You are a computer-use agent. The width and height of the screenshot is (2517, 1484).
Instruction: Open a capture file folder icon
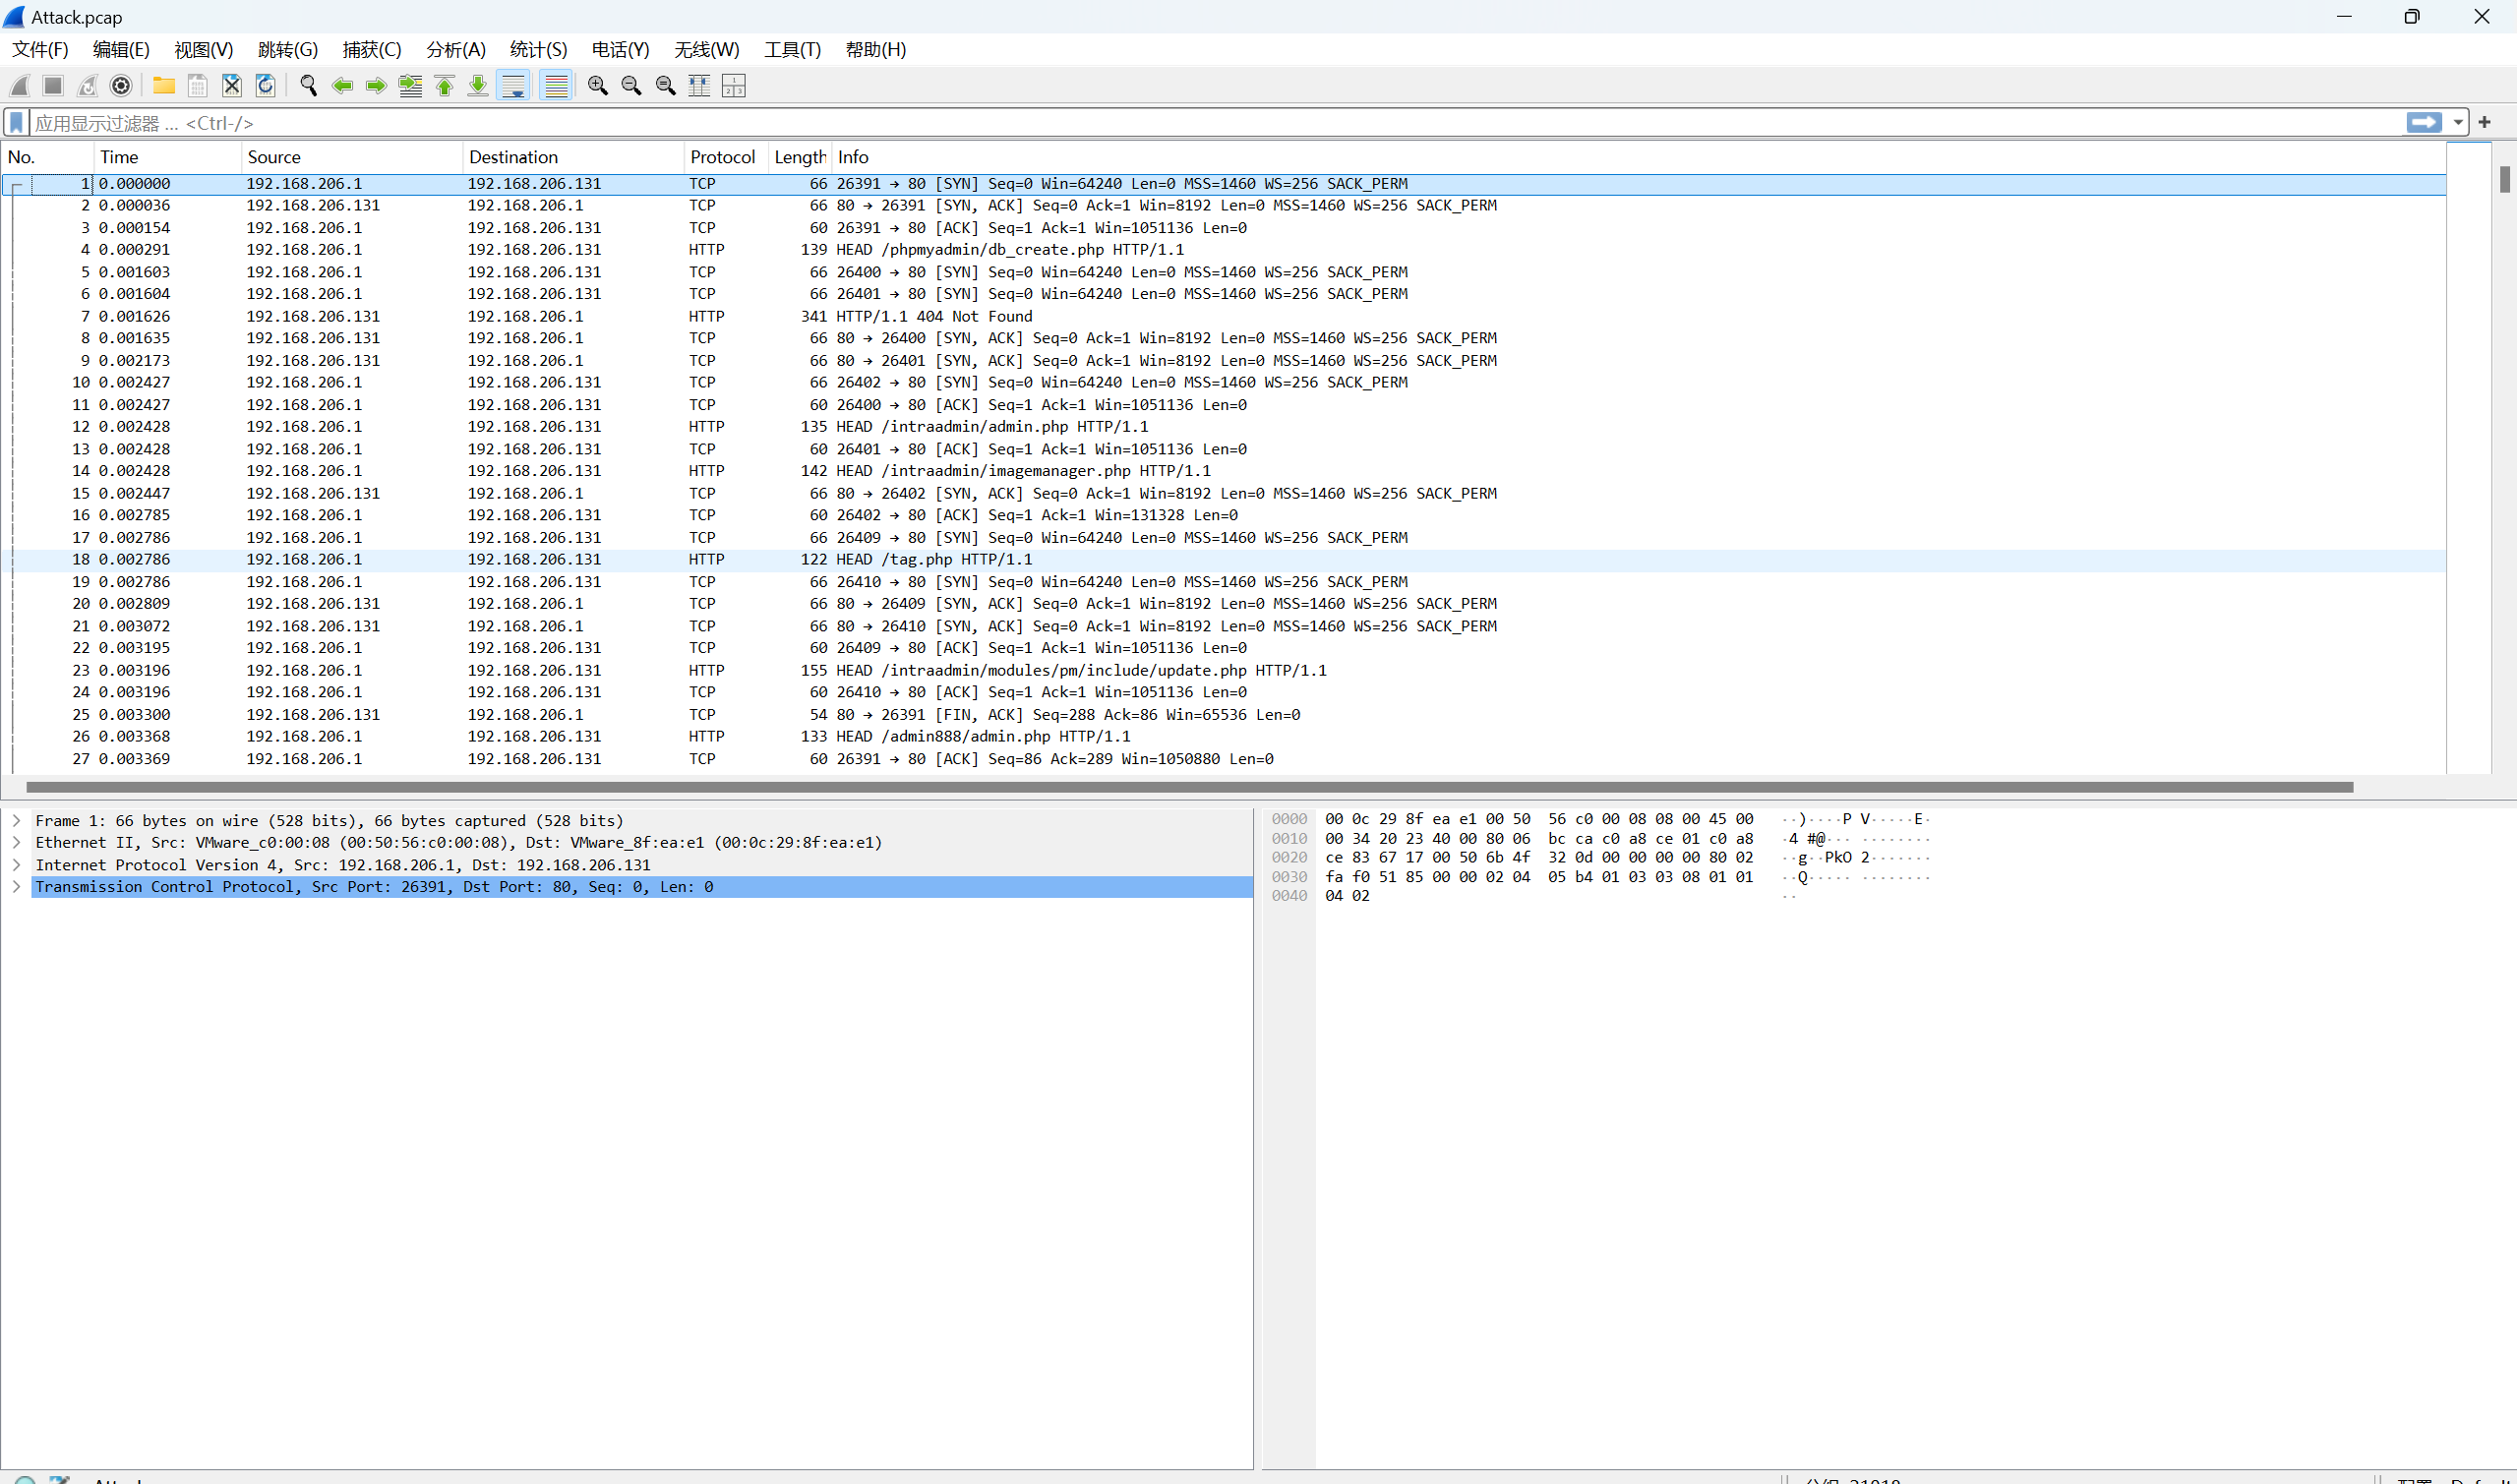164,86
